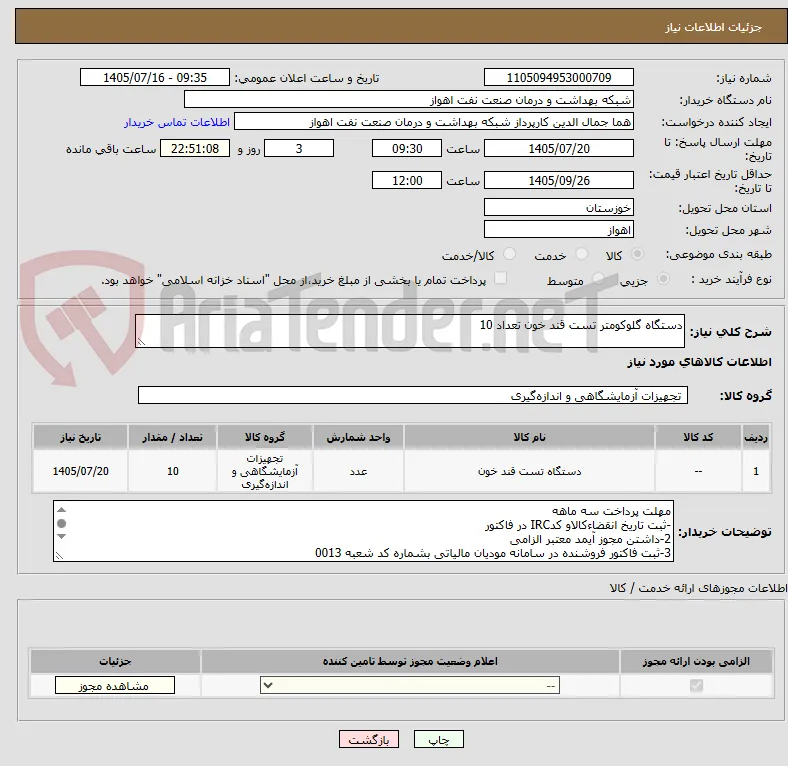Click the شهر field showing اهواز

tap(558, 229)
